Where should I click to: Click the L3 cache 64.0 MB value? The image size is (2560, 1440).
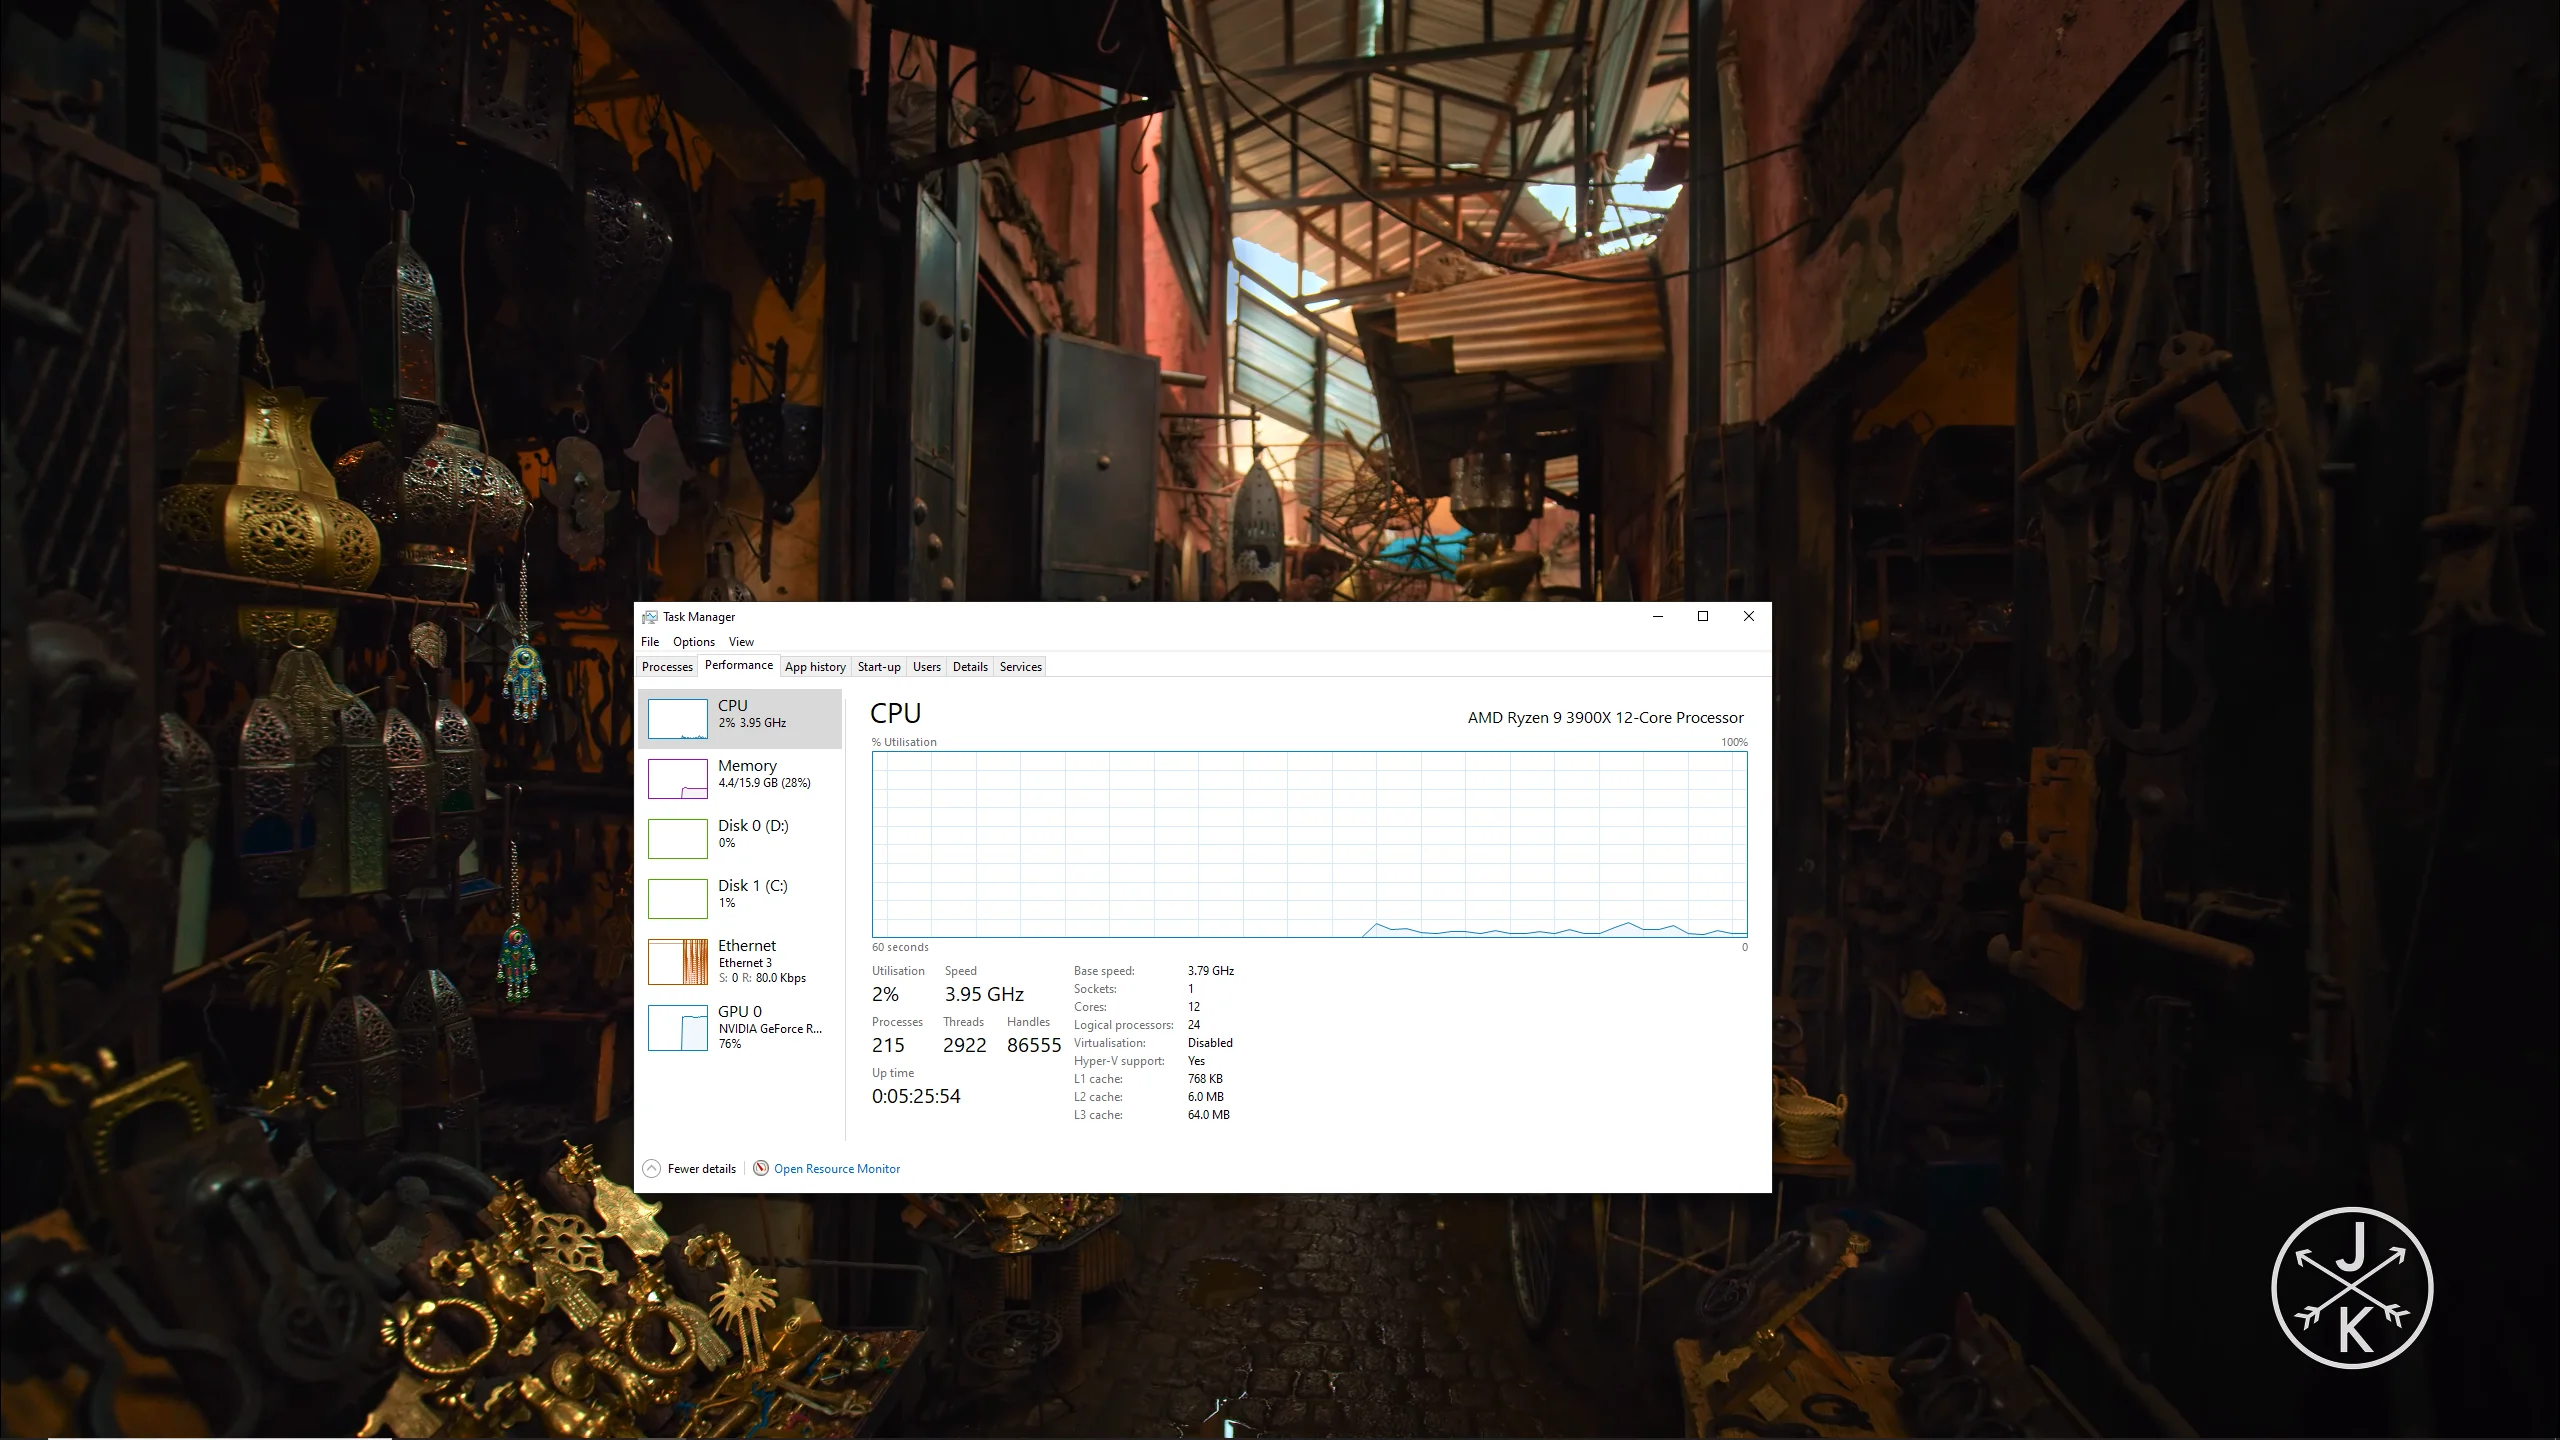point(1209,1115)
